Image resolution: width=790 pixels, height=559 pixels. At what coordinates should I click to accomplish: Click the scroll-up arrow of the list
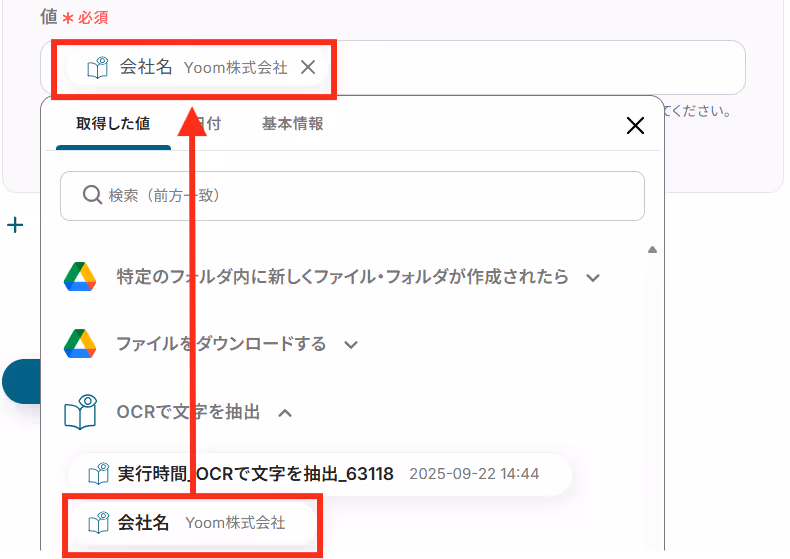652,249
